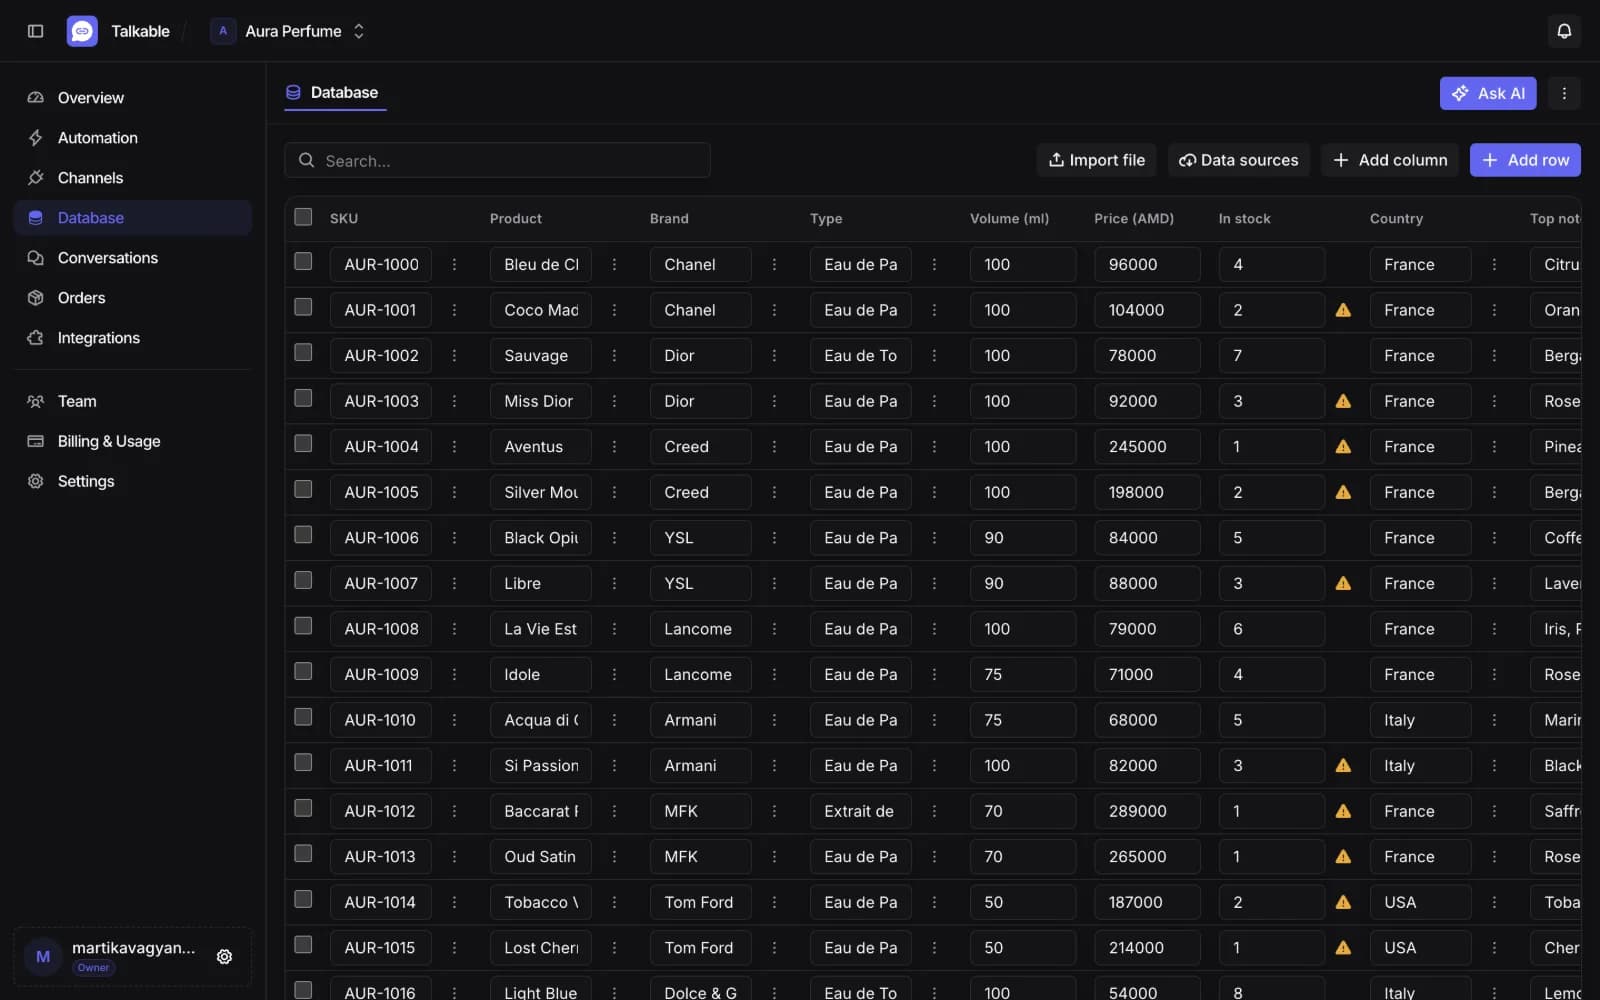This screenshot has width=1600, height=1000.
Task: Open the cell menu next to Tom Ford in AUR-1014
Action: point(774,902)
